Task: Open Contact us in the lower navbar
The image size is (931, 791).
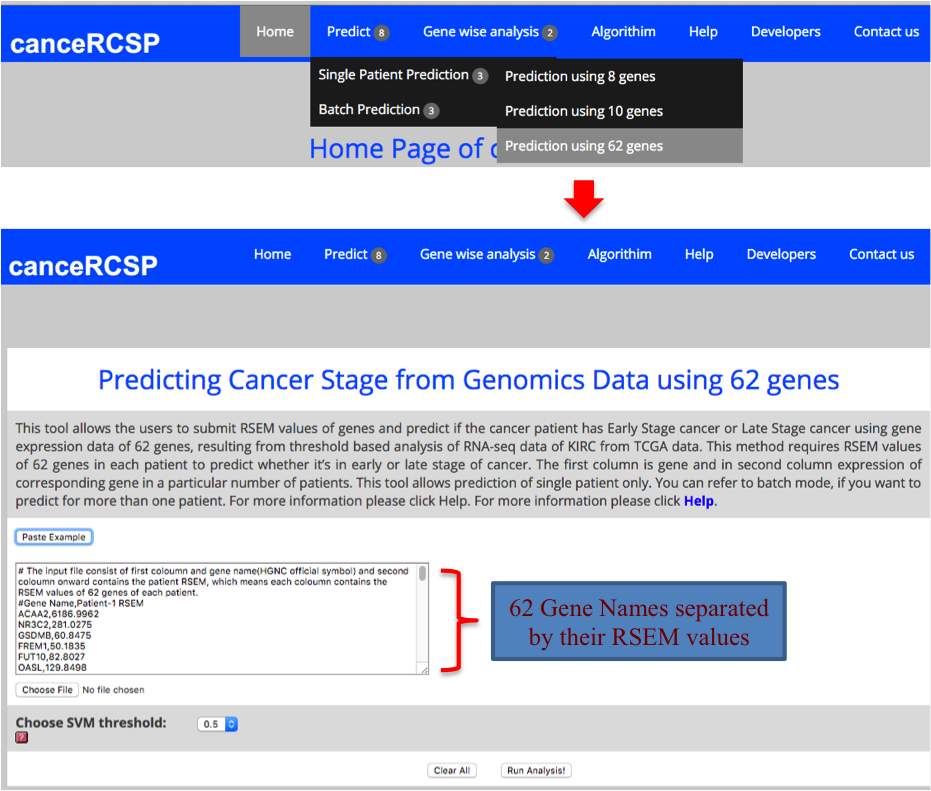Action: coord(881,254)
